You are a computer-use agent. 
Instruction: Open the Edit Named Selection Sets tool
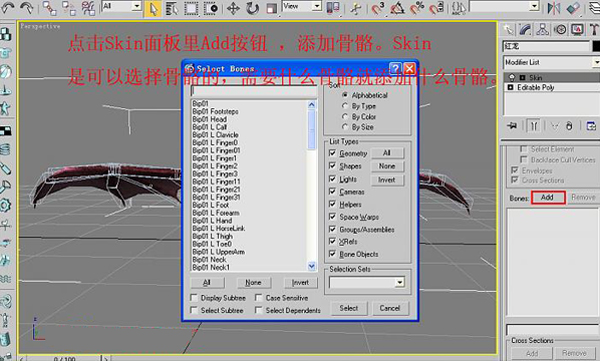(x=458, y=8)
